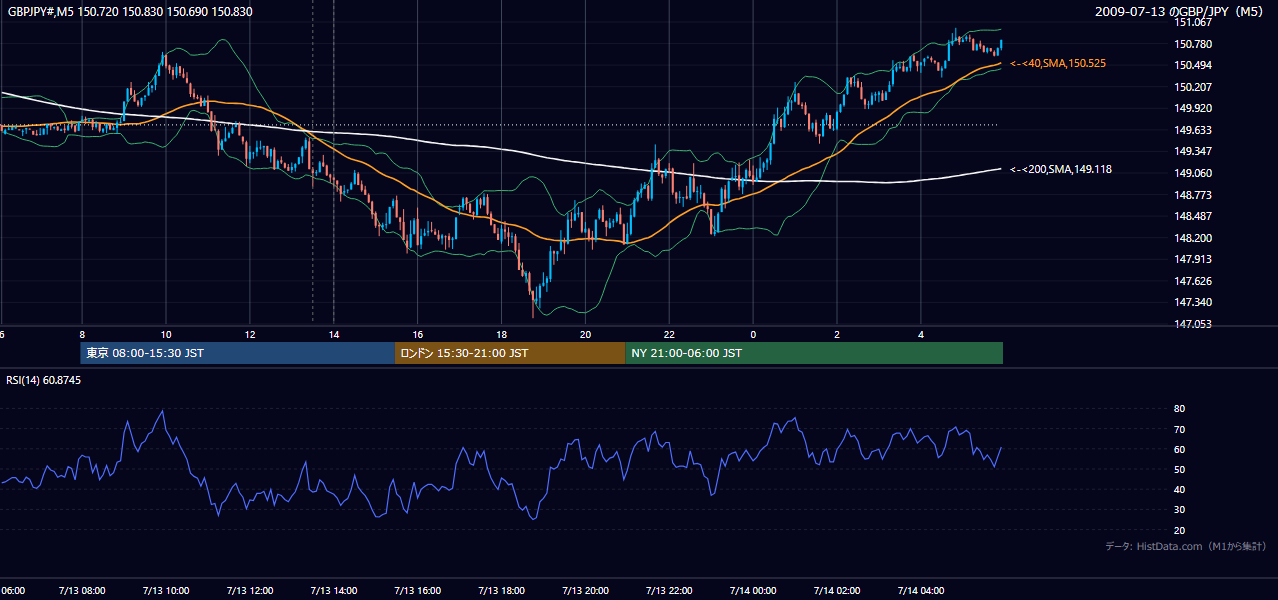
Task: Click the orange 40 SMA label 150.525
Action: point(1058,63)
